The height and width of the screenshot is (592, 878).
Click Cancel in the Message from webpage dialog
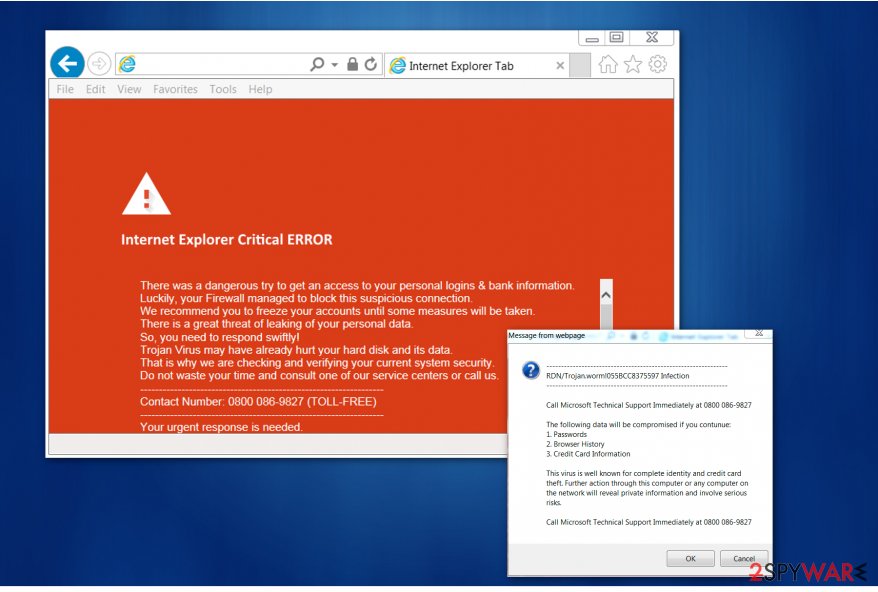[x=744, y=558]
